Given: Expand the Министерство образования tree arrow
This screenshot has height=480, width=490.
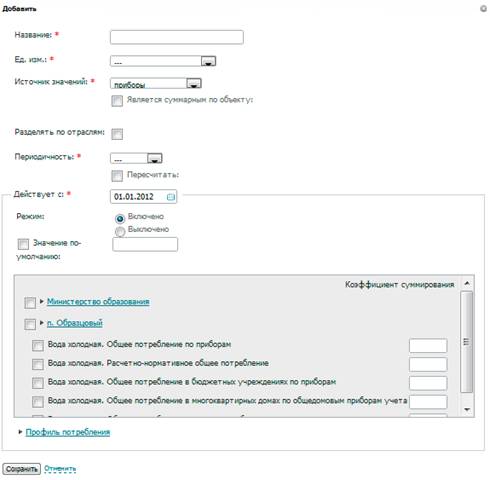Looking at the screenshot, I should click(x=42, y=301).
